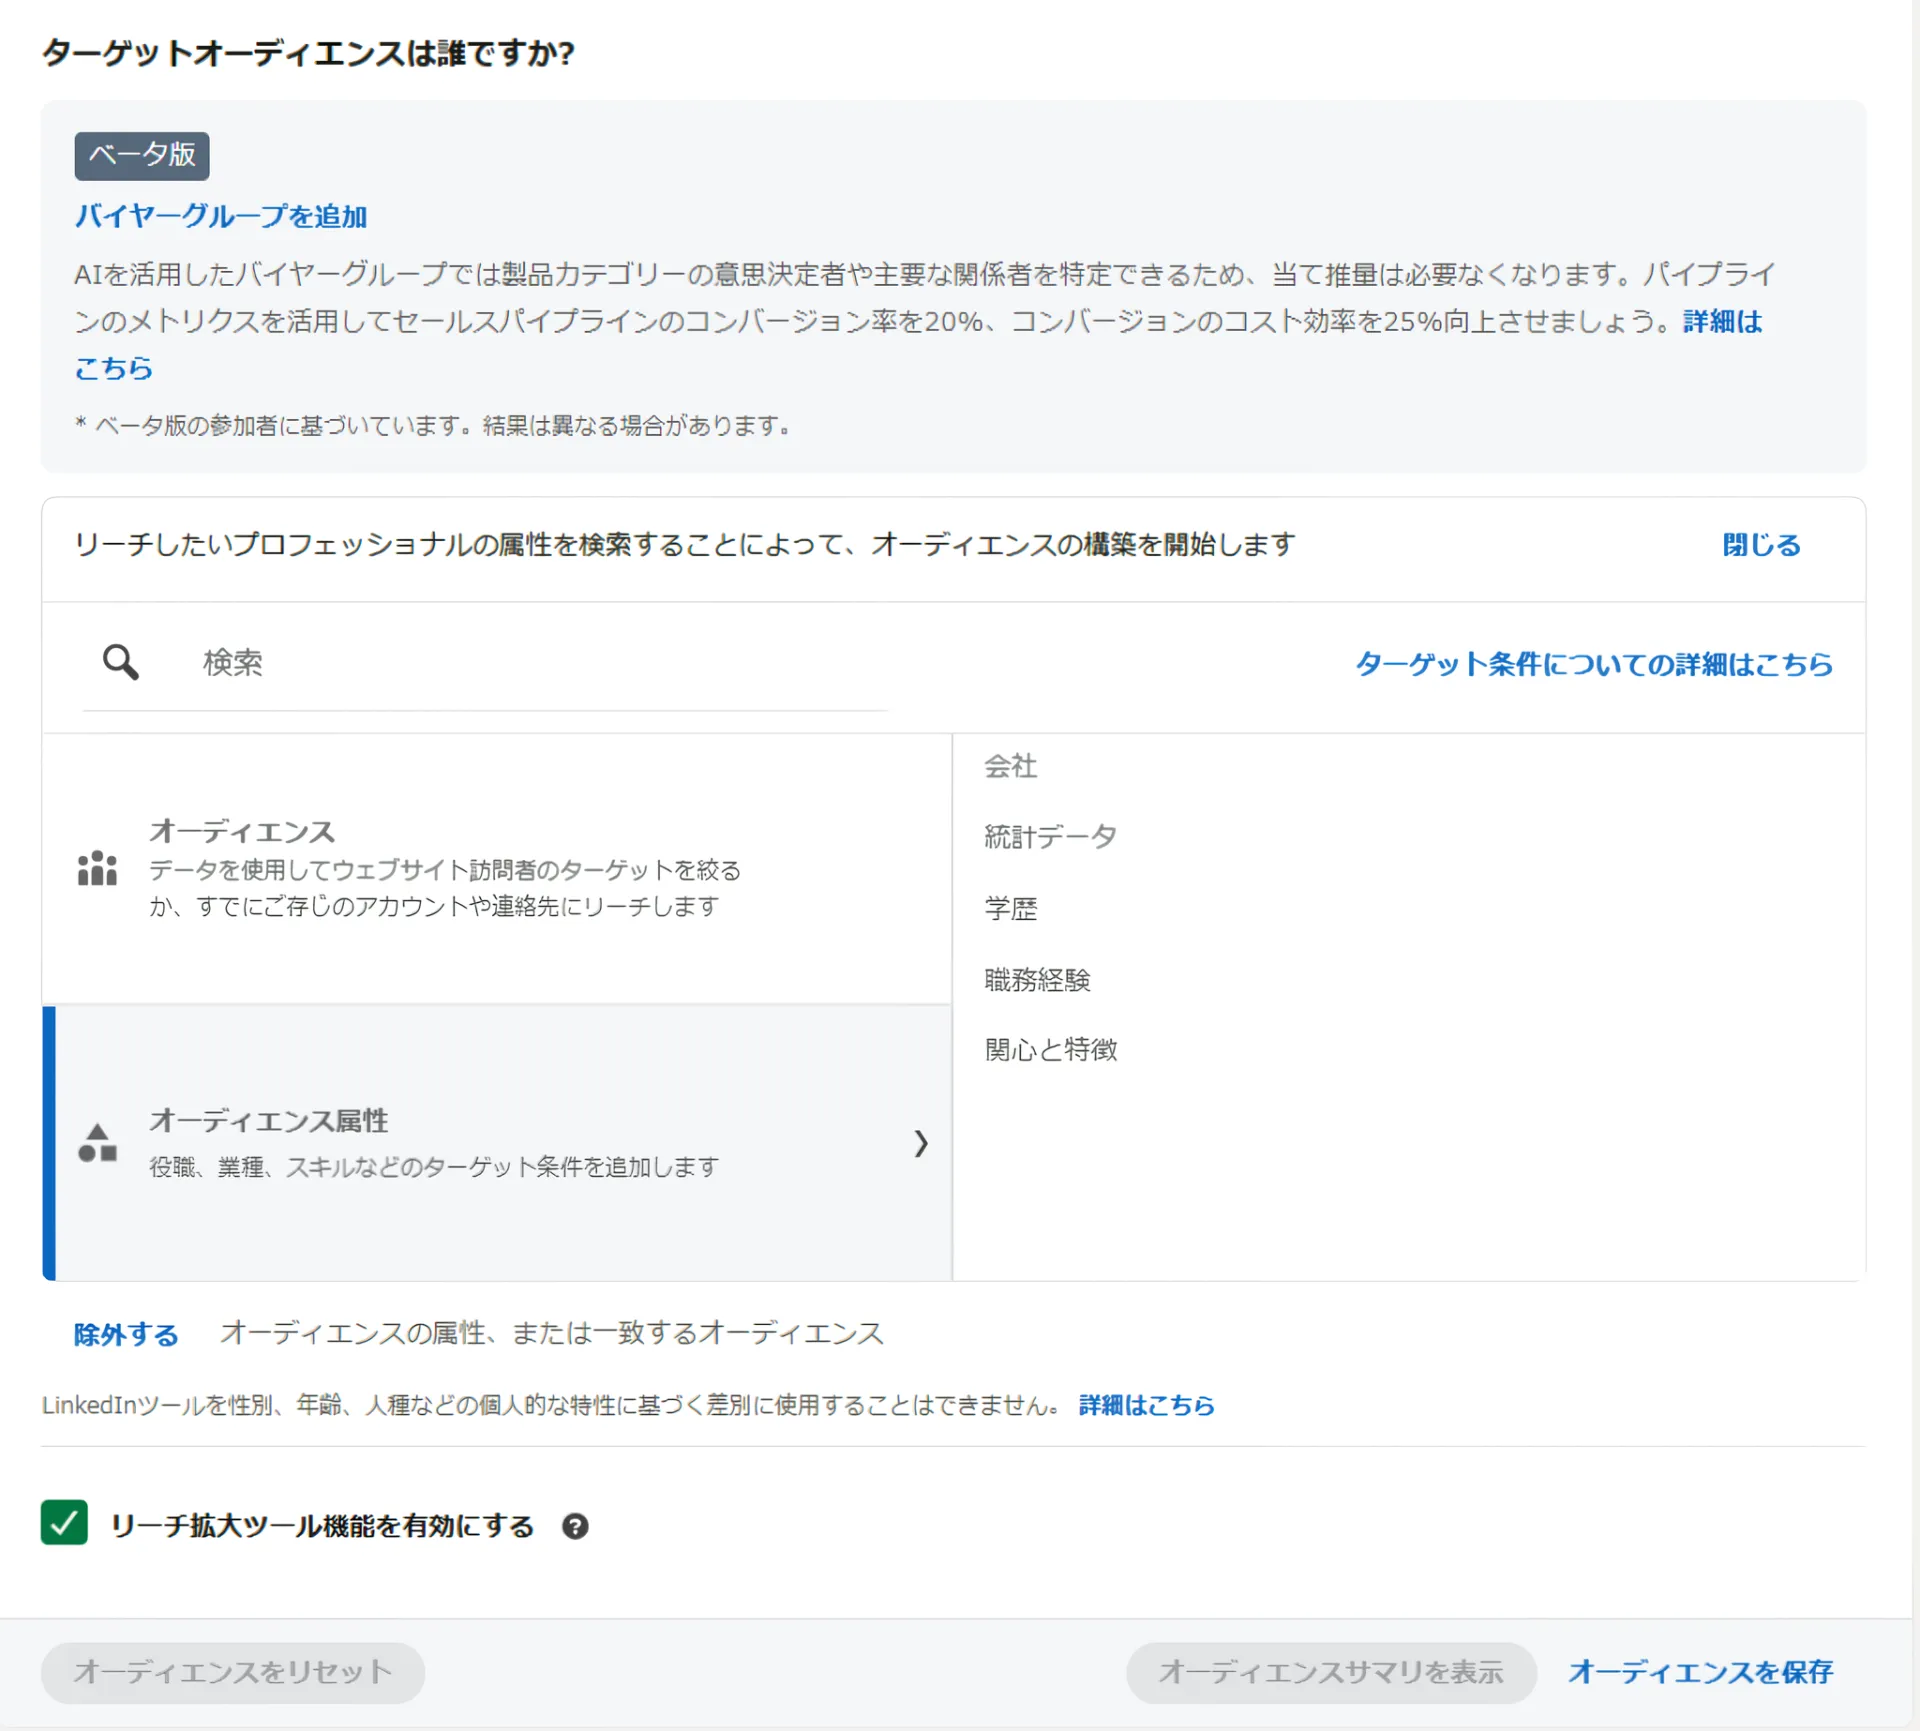The height and width of the screenshot is (1731, 1920).
Task: Open ターゲット条件についての詳細はこちら link
Action: 1593,664
